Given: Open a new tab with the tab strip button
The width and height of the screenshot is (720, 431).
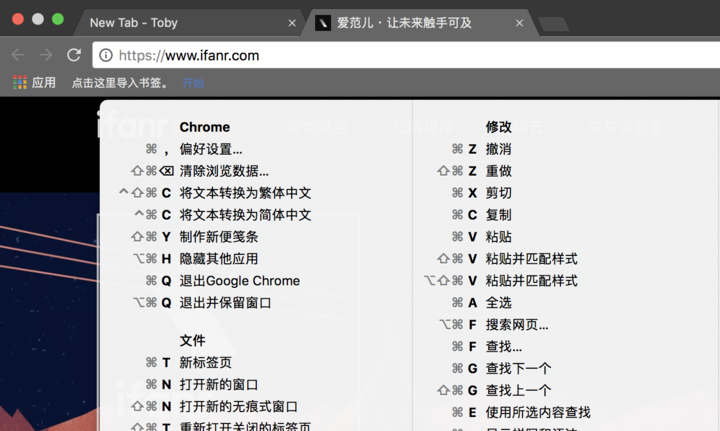Looking at the screenshot, I should [x=554, y=24].
